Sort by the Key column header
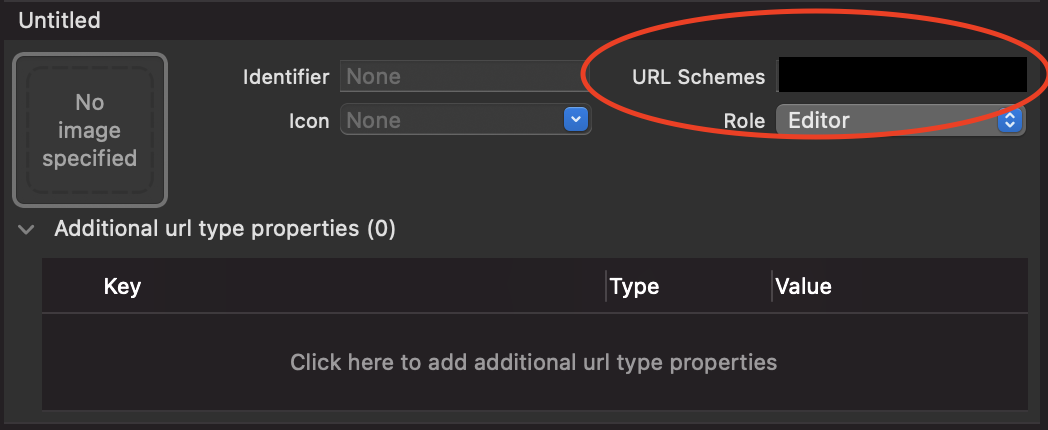Viewport: 1048px width, 430px height. click(122, 287)
